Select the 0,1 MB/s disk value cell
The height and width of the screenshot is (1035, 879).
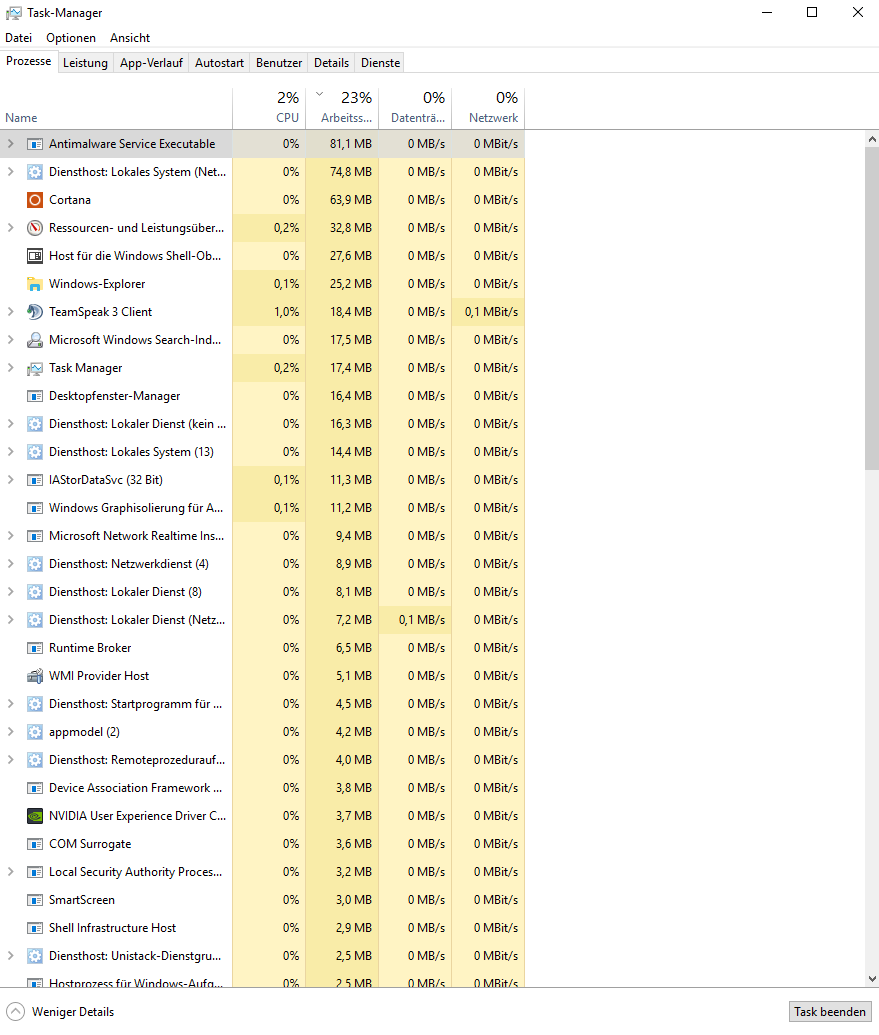pos(416,620)
